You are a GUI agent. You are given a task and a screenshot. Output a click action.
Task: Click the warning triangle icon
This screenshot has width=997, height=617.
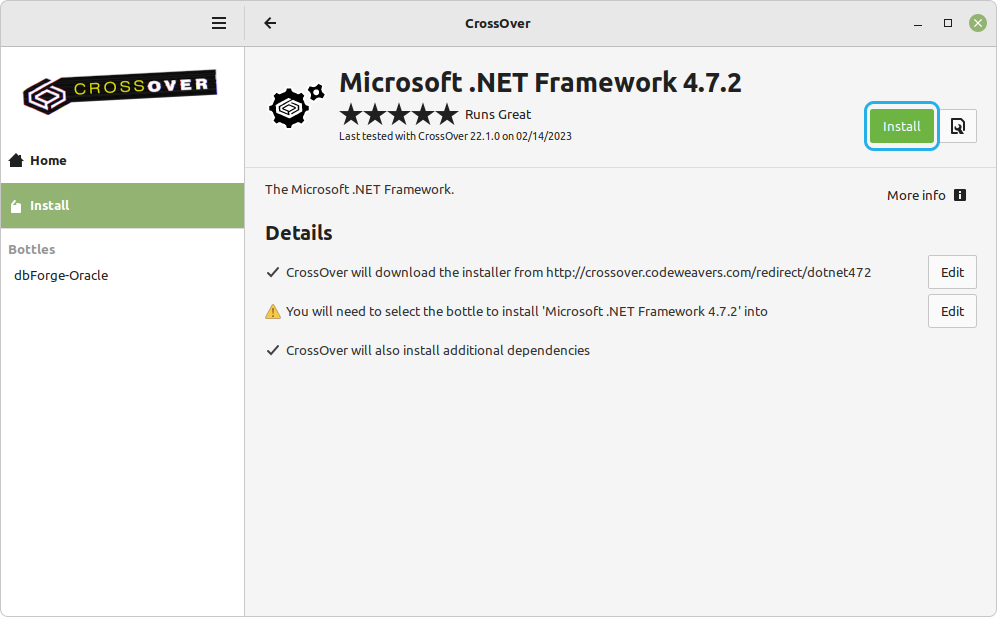click(x=273, y=312)
